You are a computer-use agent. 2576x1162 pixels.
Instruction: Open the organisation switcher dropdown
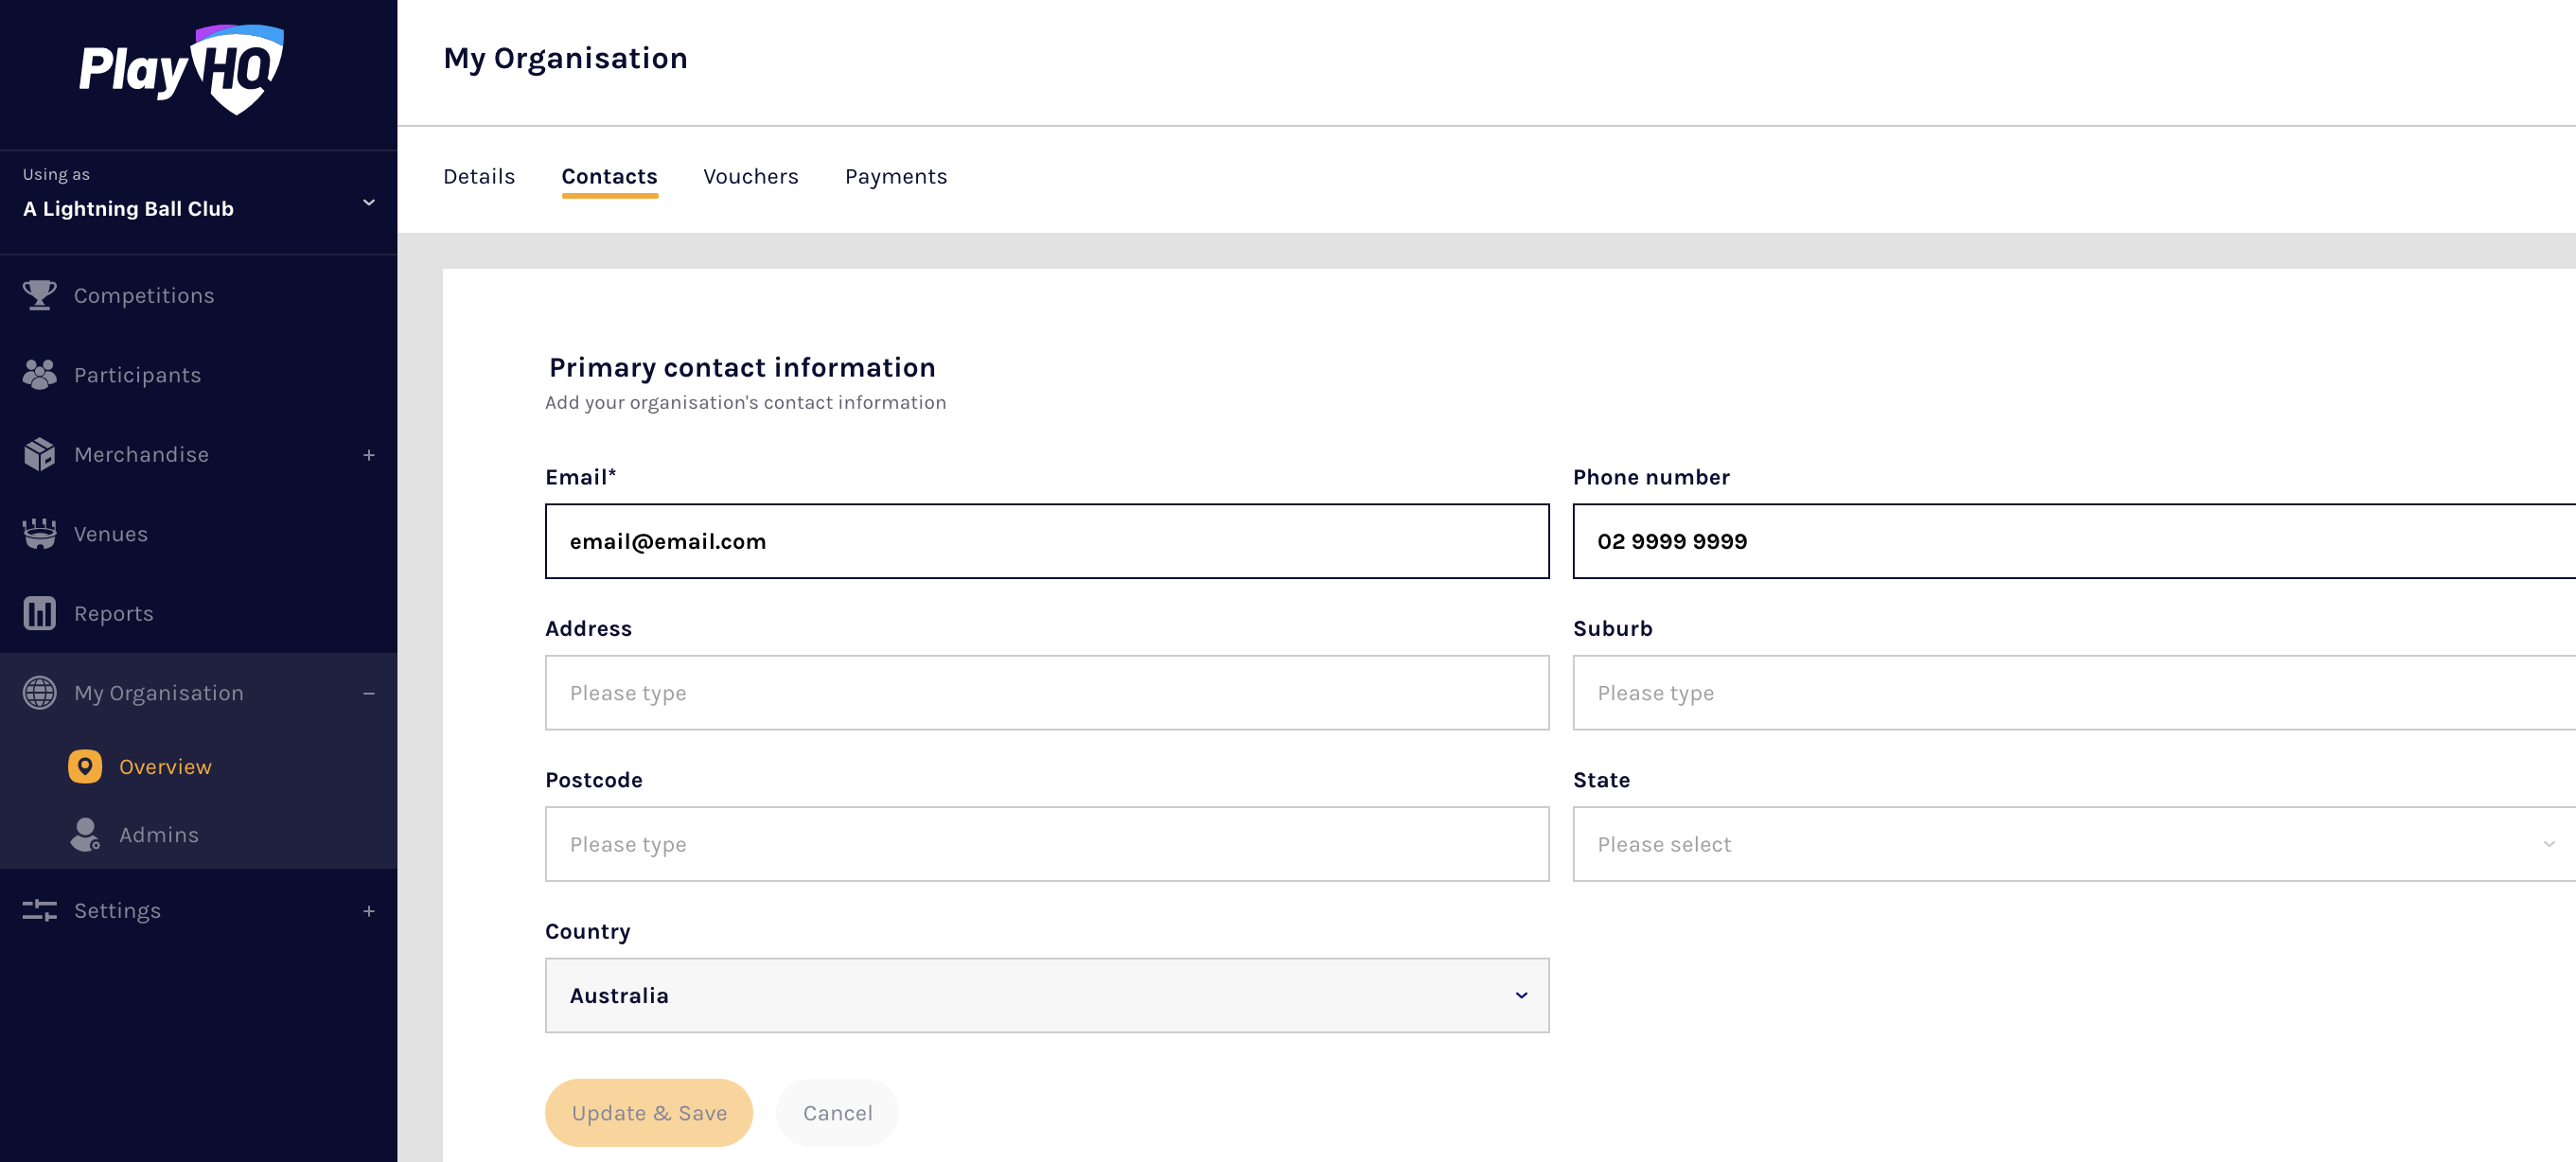(369, 202)
